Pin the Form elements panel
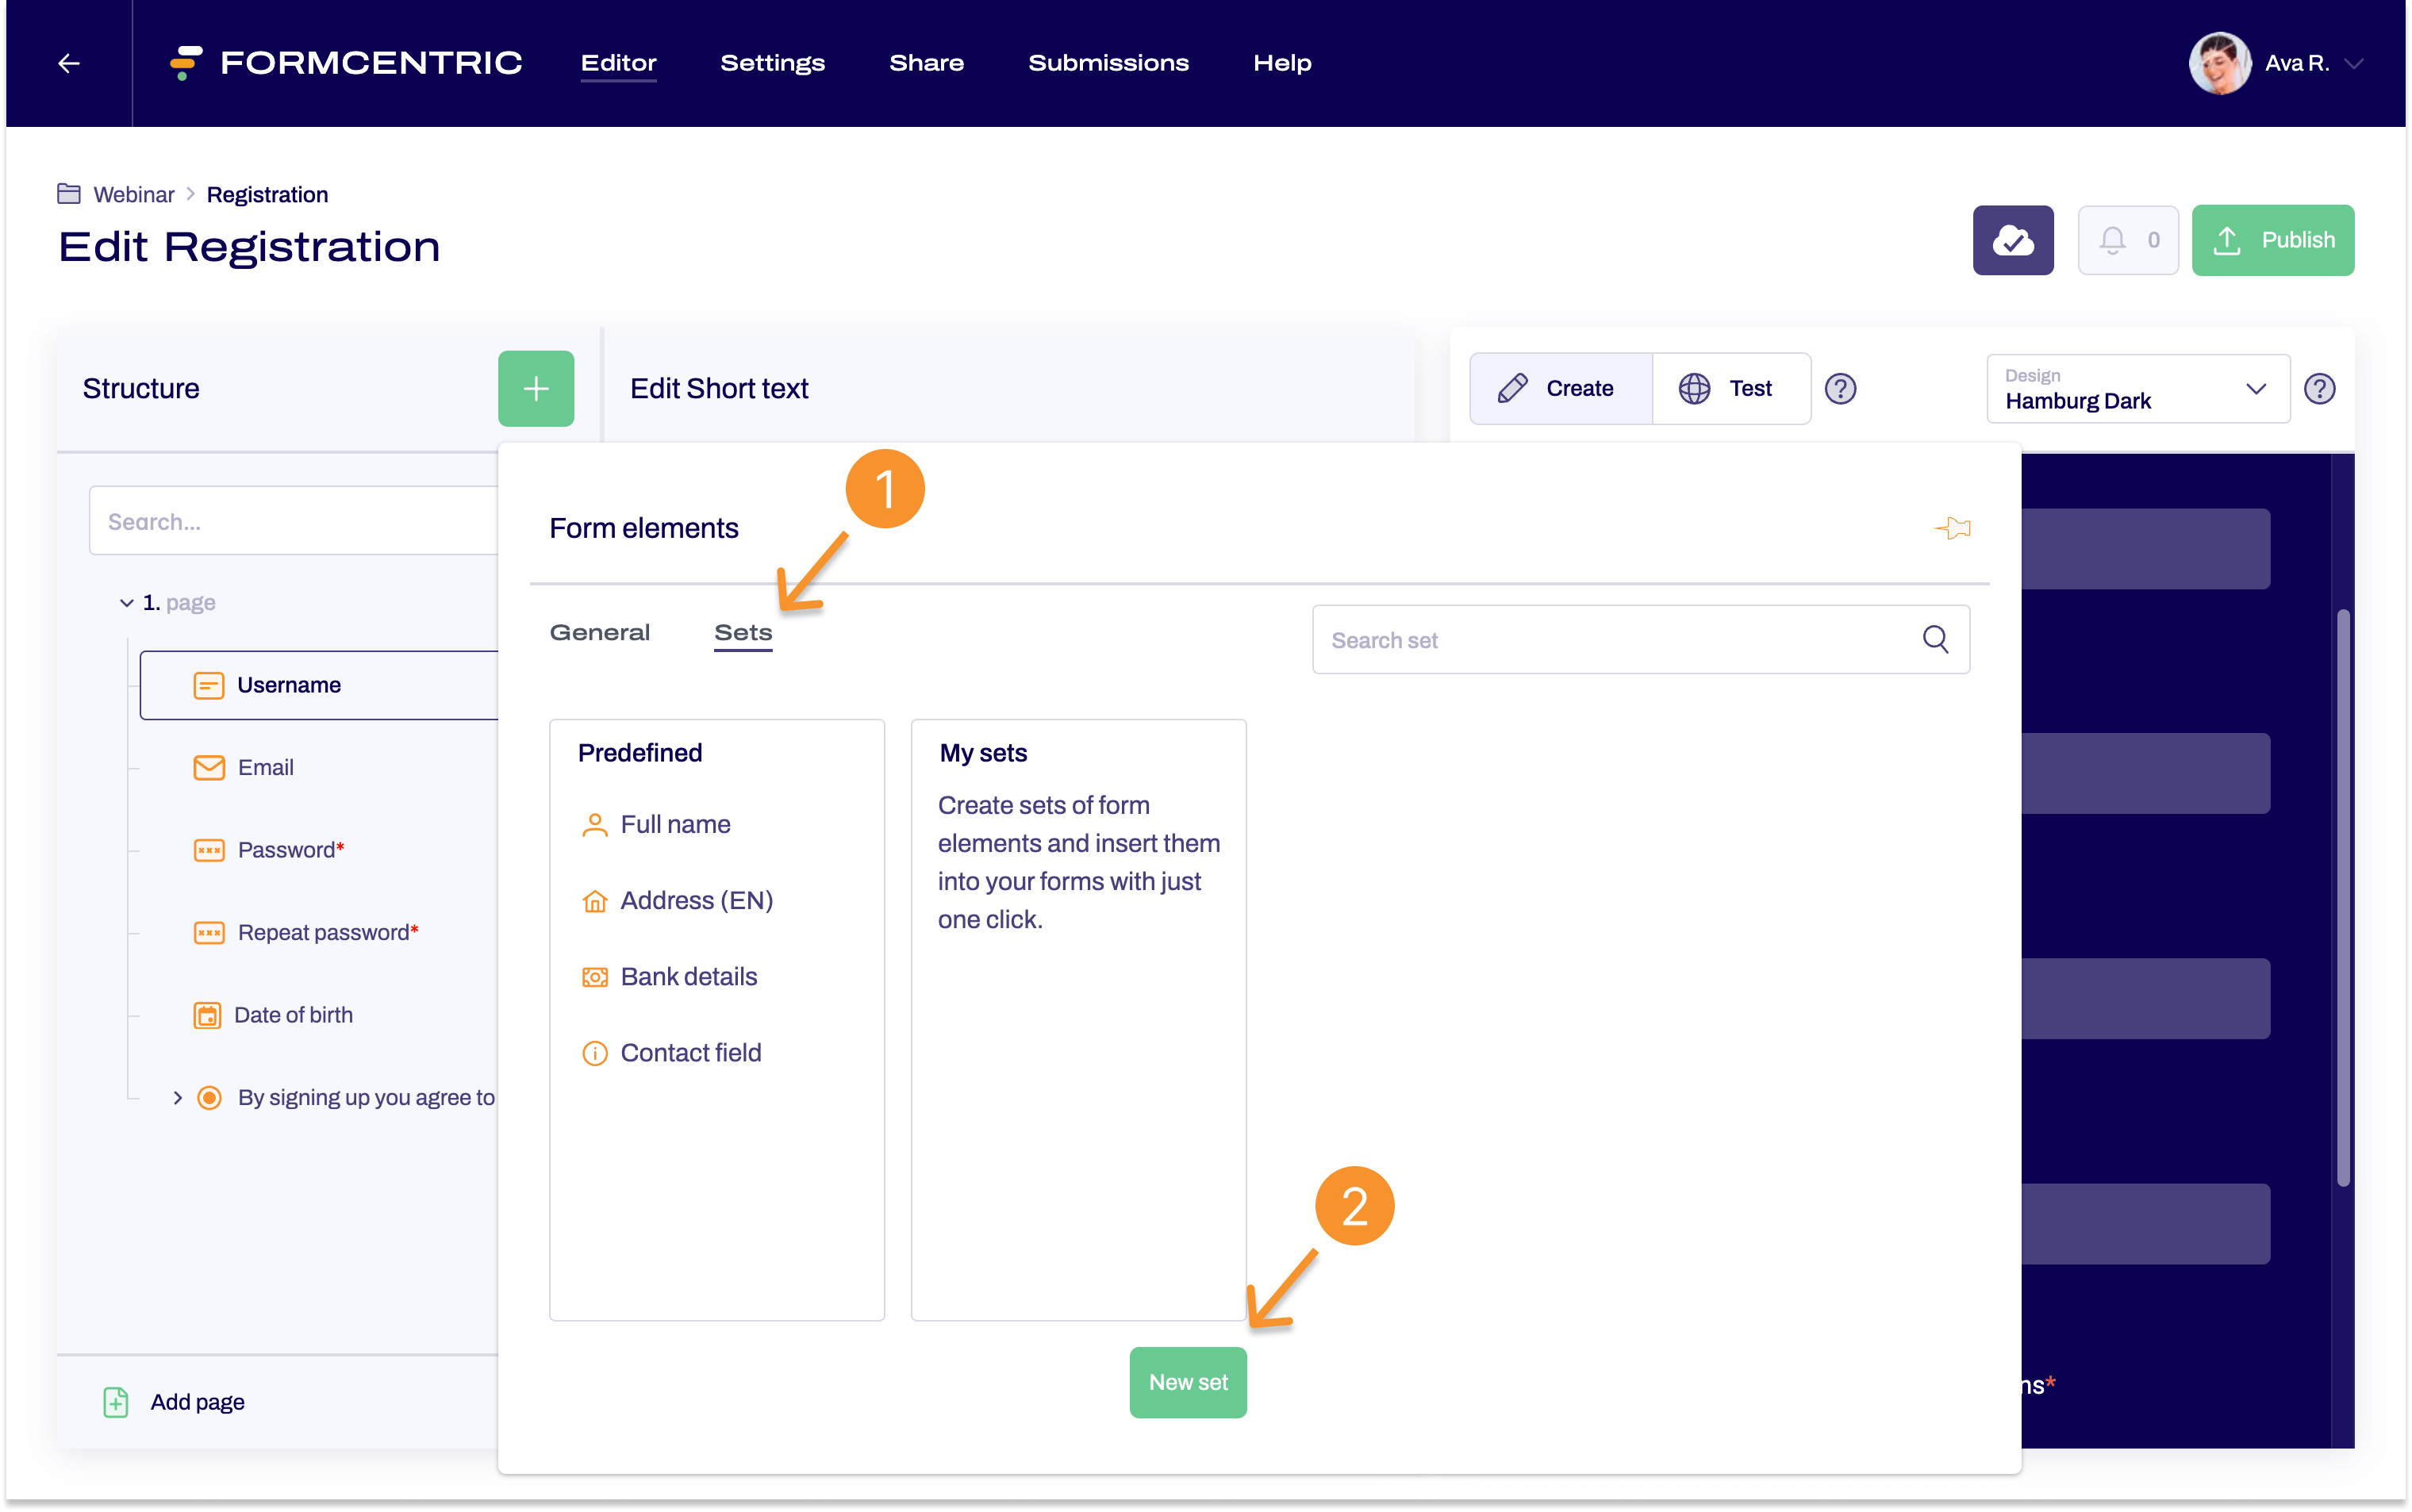Image resolution: width=2412 pixels, height=1512 pixels. click(1954, 528)
